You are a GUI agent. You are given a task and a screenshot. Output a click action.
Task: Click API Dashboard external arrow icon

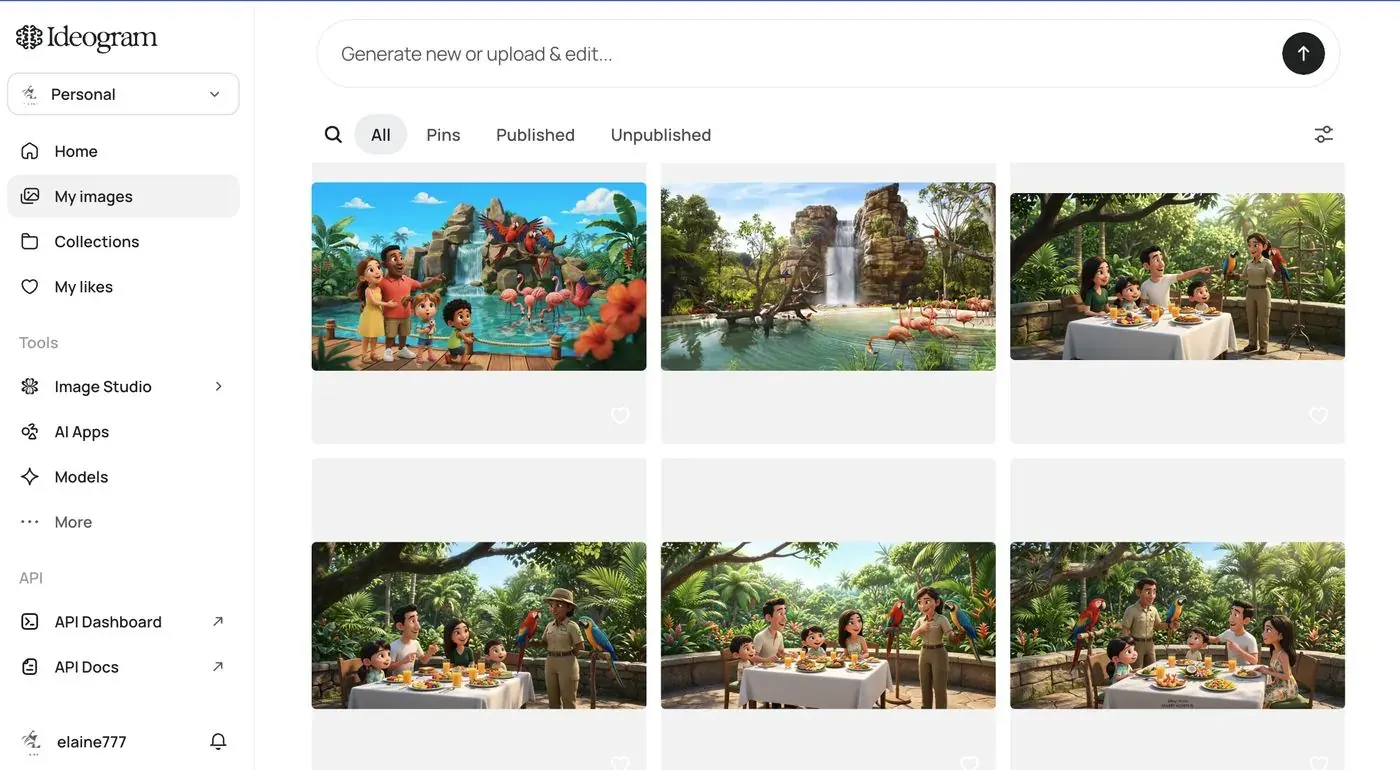point(218,621)
